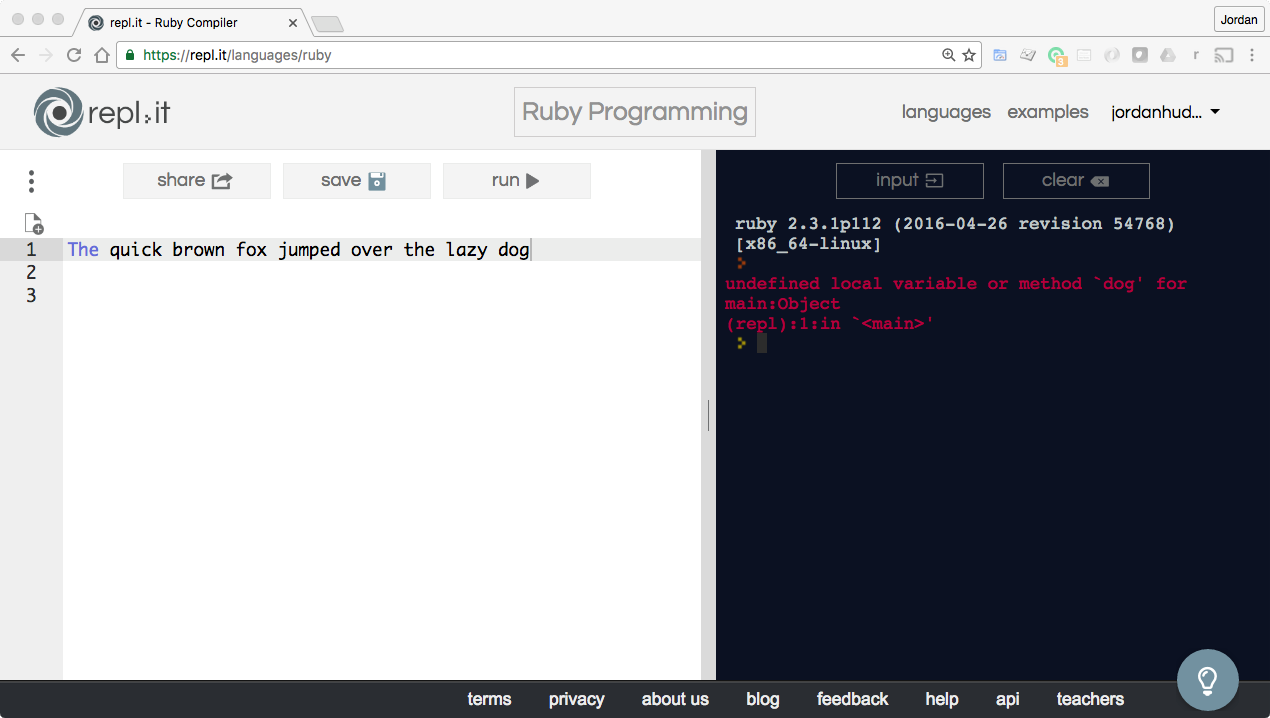The image size is (1270, 718).
Task: Open the jordanhud... account dropdown
Action: point(1165,112)
